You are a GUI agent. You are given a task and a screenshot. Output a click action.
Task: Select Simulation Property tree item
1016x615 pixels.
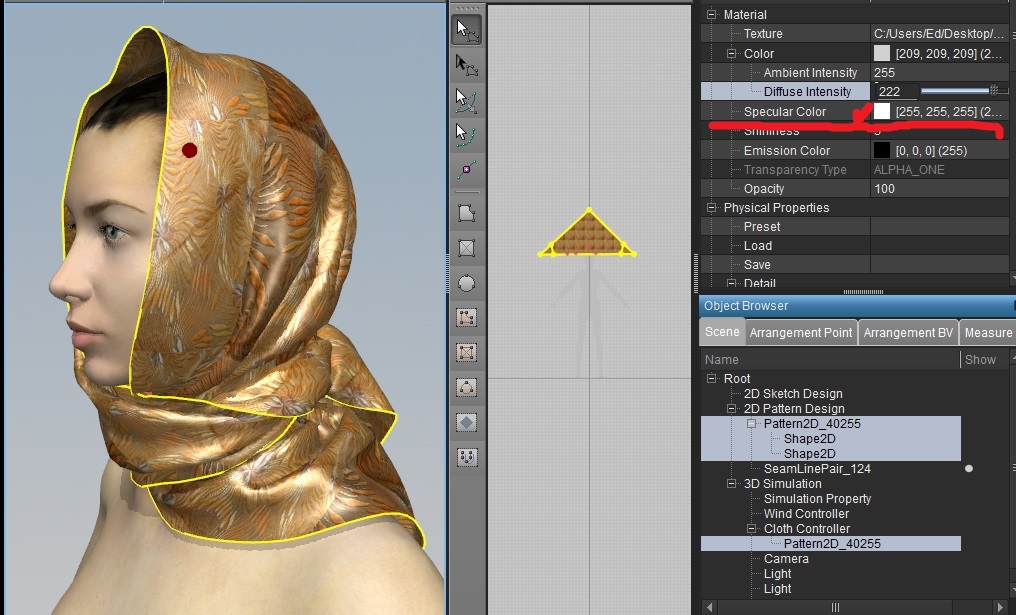coord(817,499)
